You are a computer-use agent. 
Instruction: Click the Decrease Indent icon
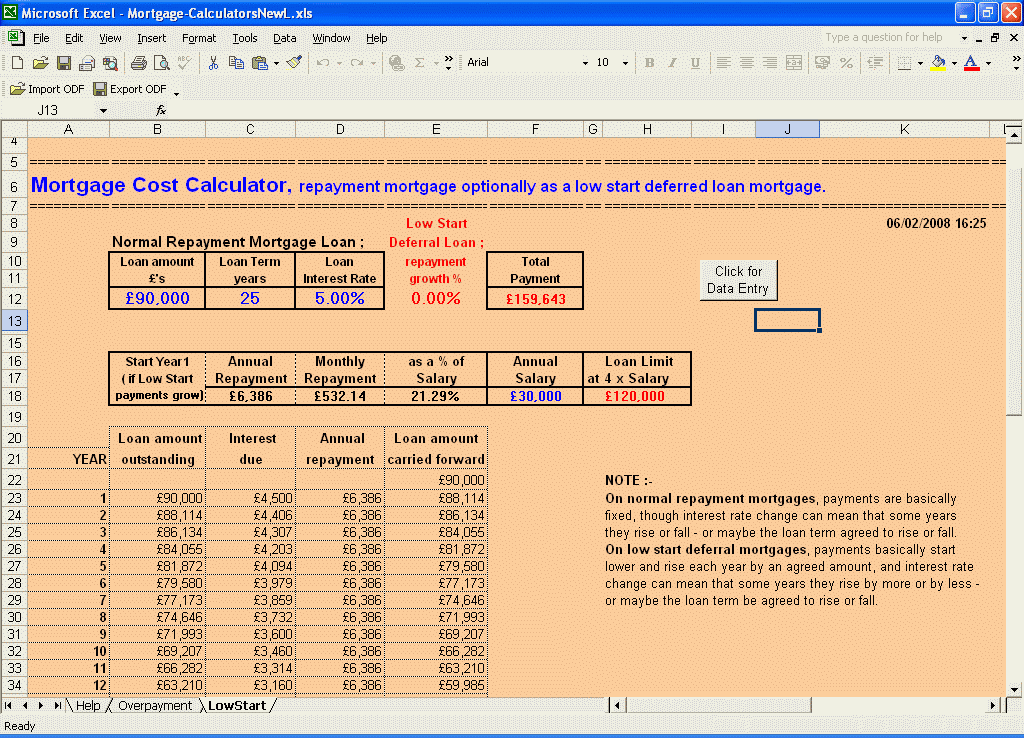click(874, 63)
